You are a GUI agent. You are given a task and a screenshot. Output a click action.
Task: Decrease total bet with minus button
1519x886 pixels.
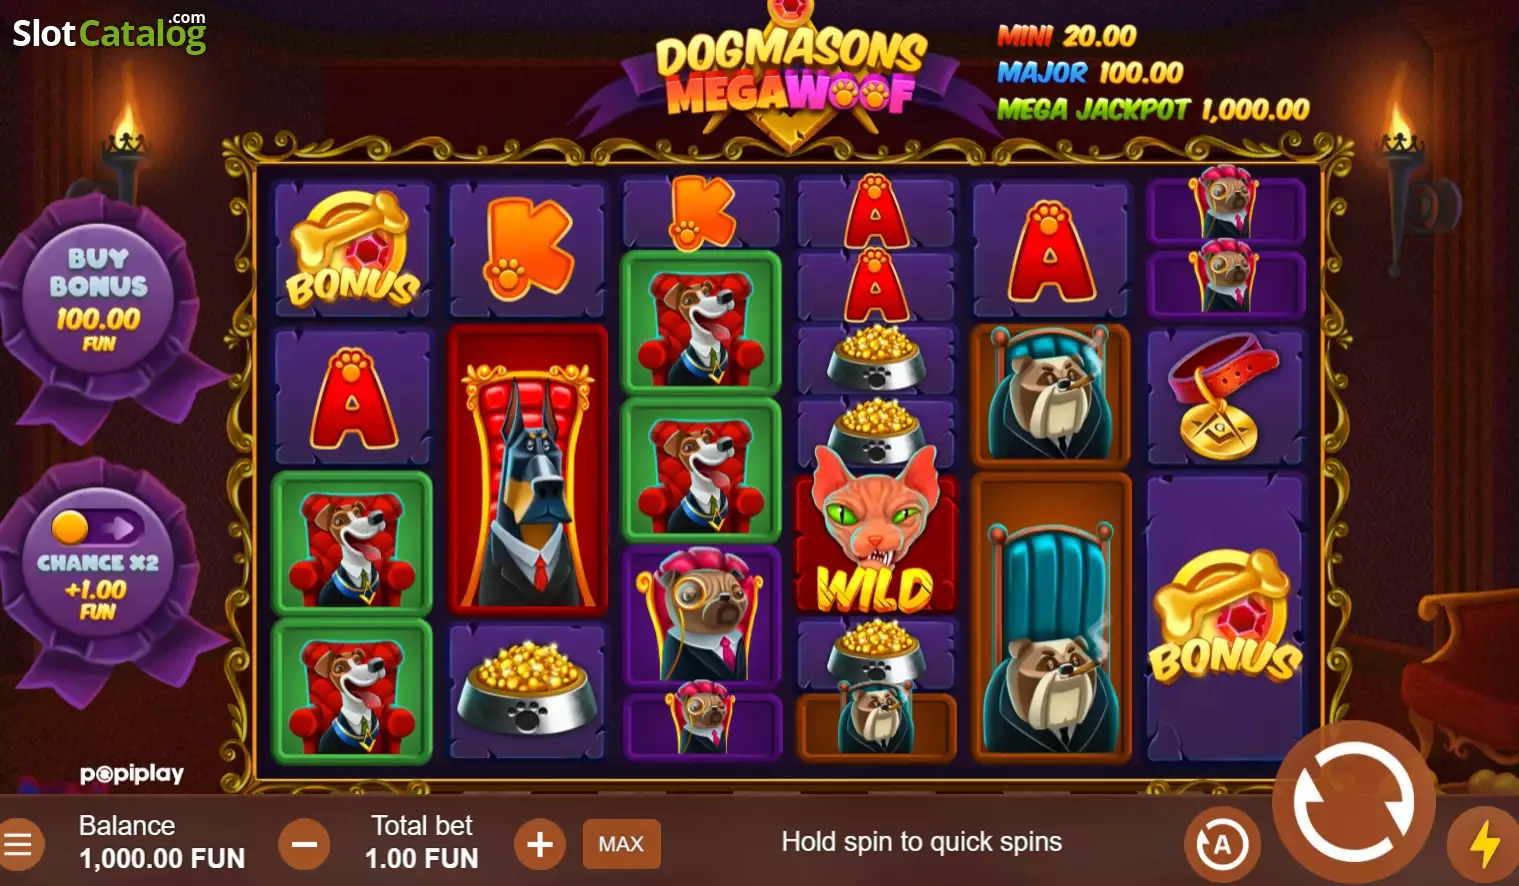click(304, 844)
